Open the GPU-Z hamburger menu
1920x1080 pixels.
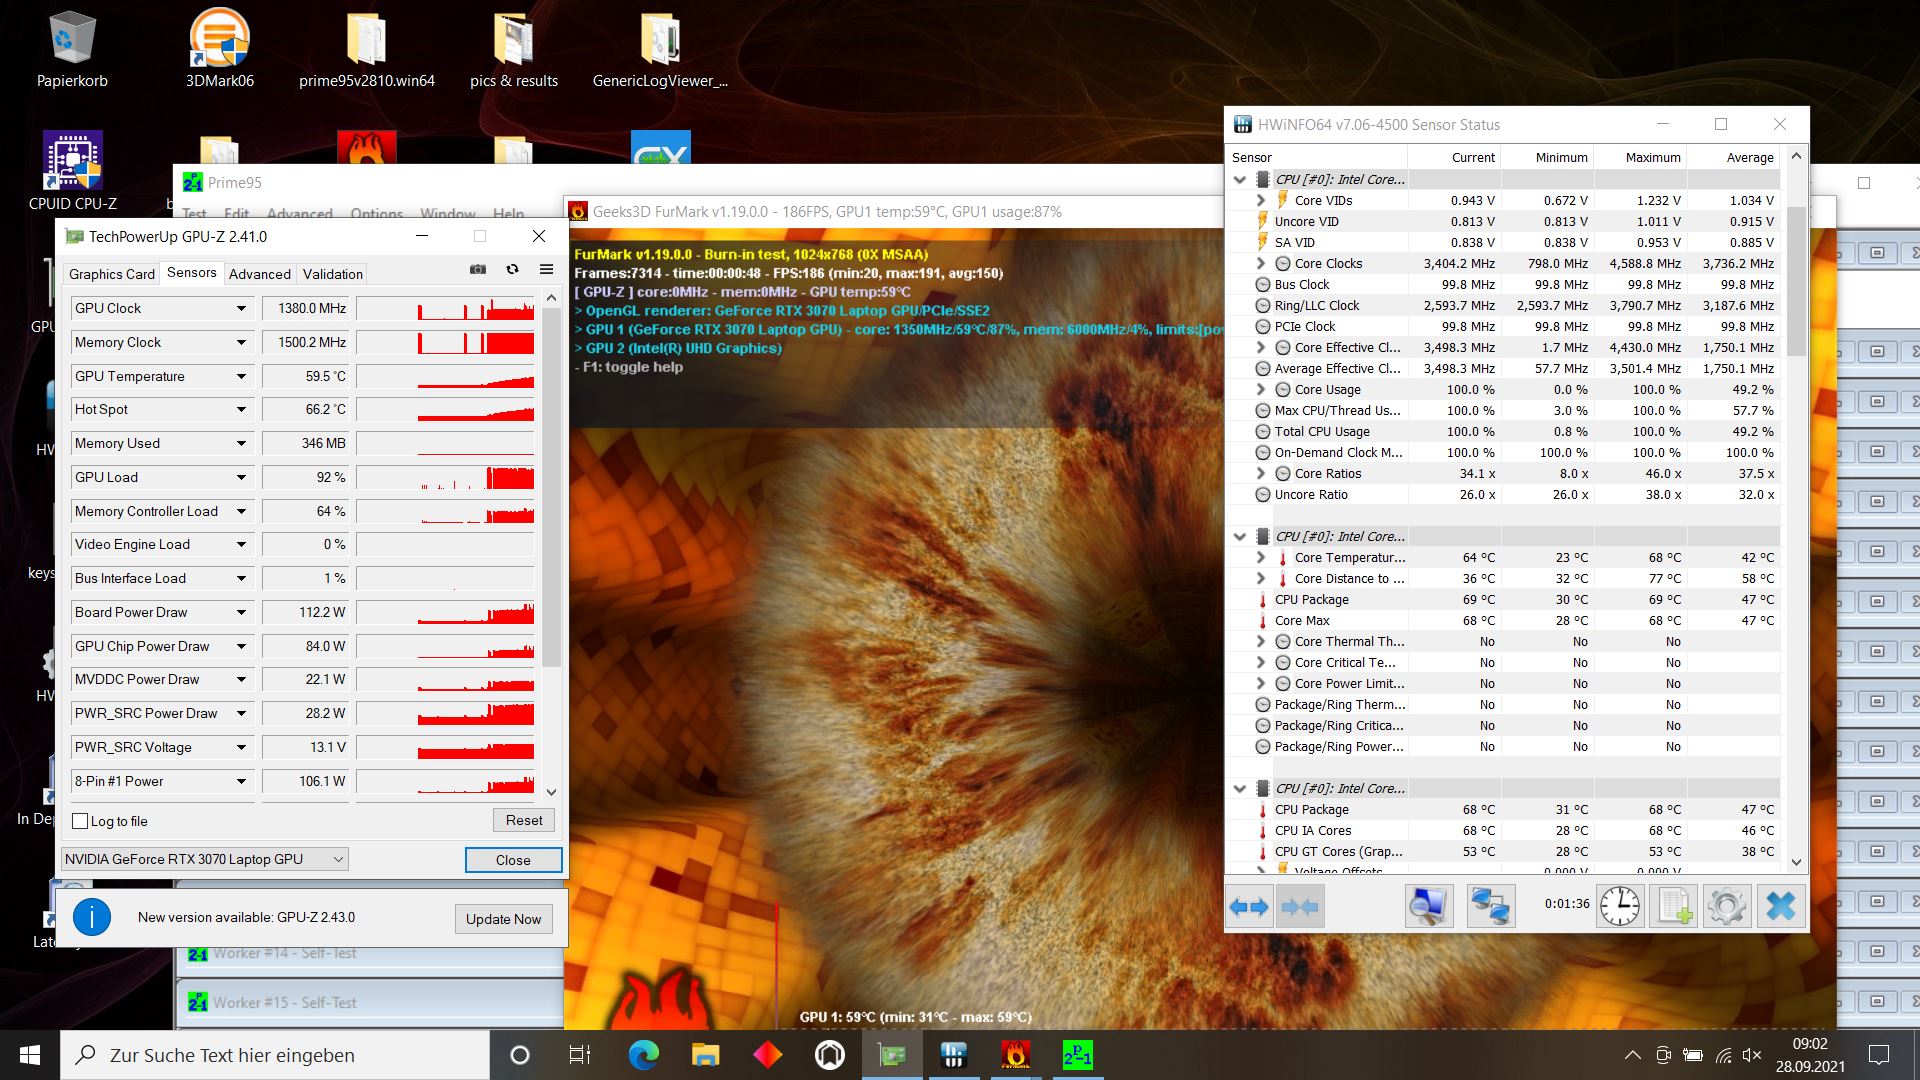[546, 270]
